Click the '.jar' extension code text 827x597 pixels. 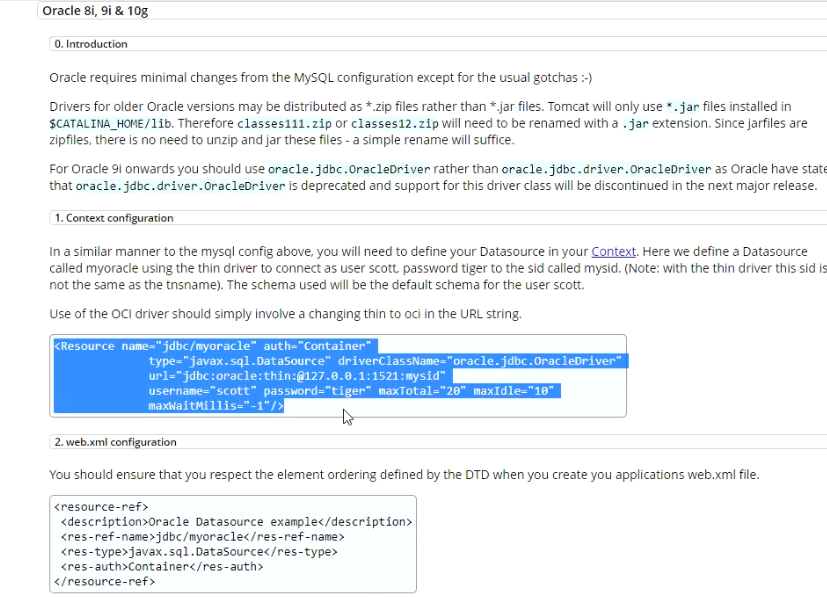[x=635, y=123]
